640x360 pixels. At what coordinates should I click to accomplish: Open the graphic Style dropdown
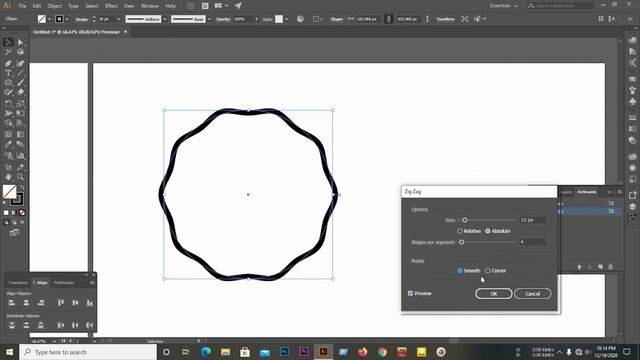[287, 19]
